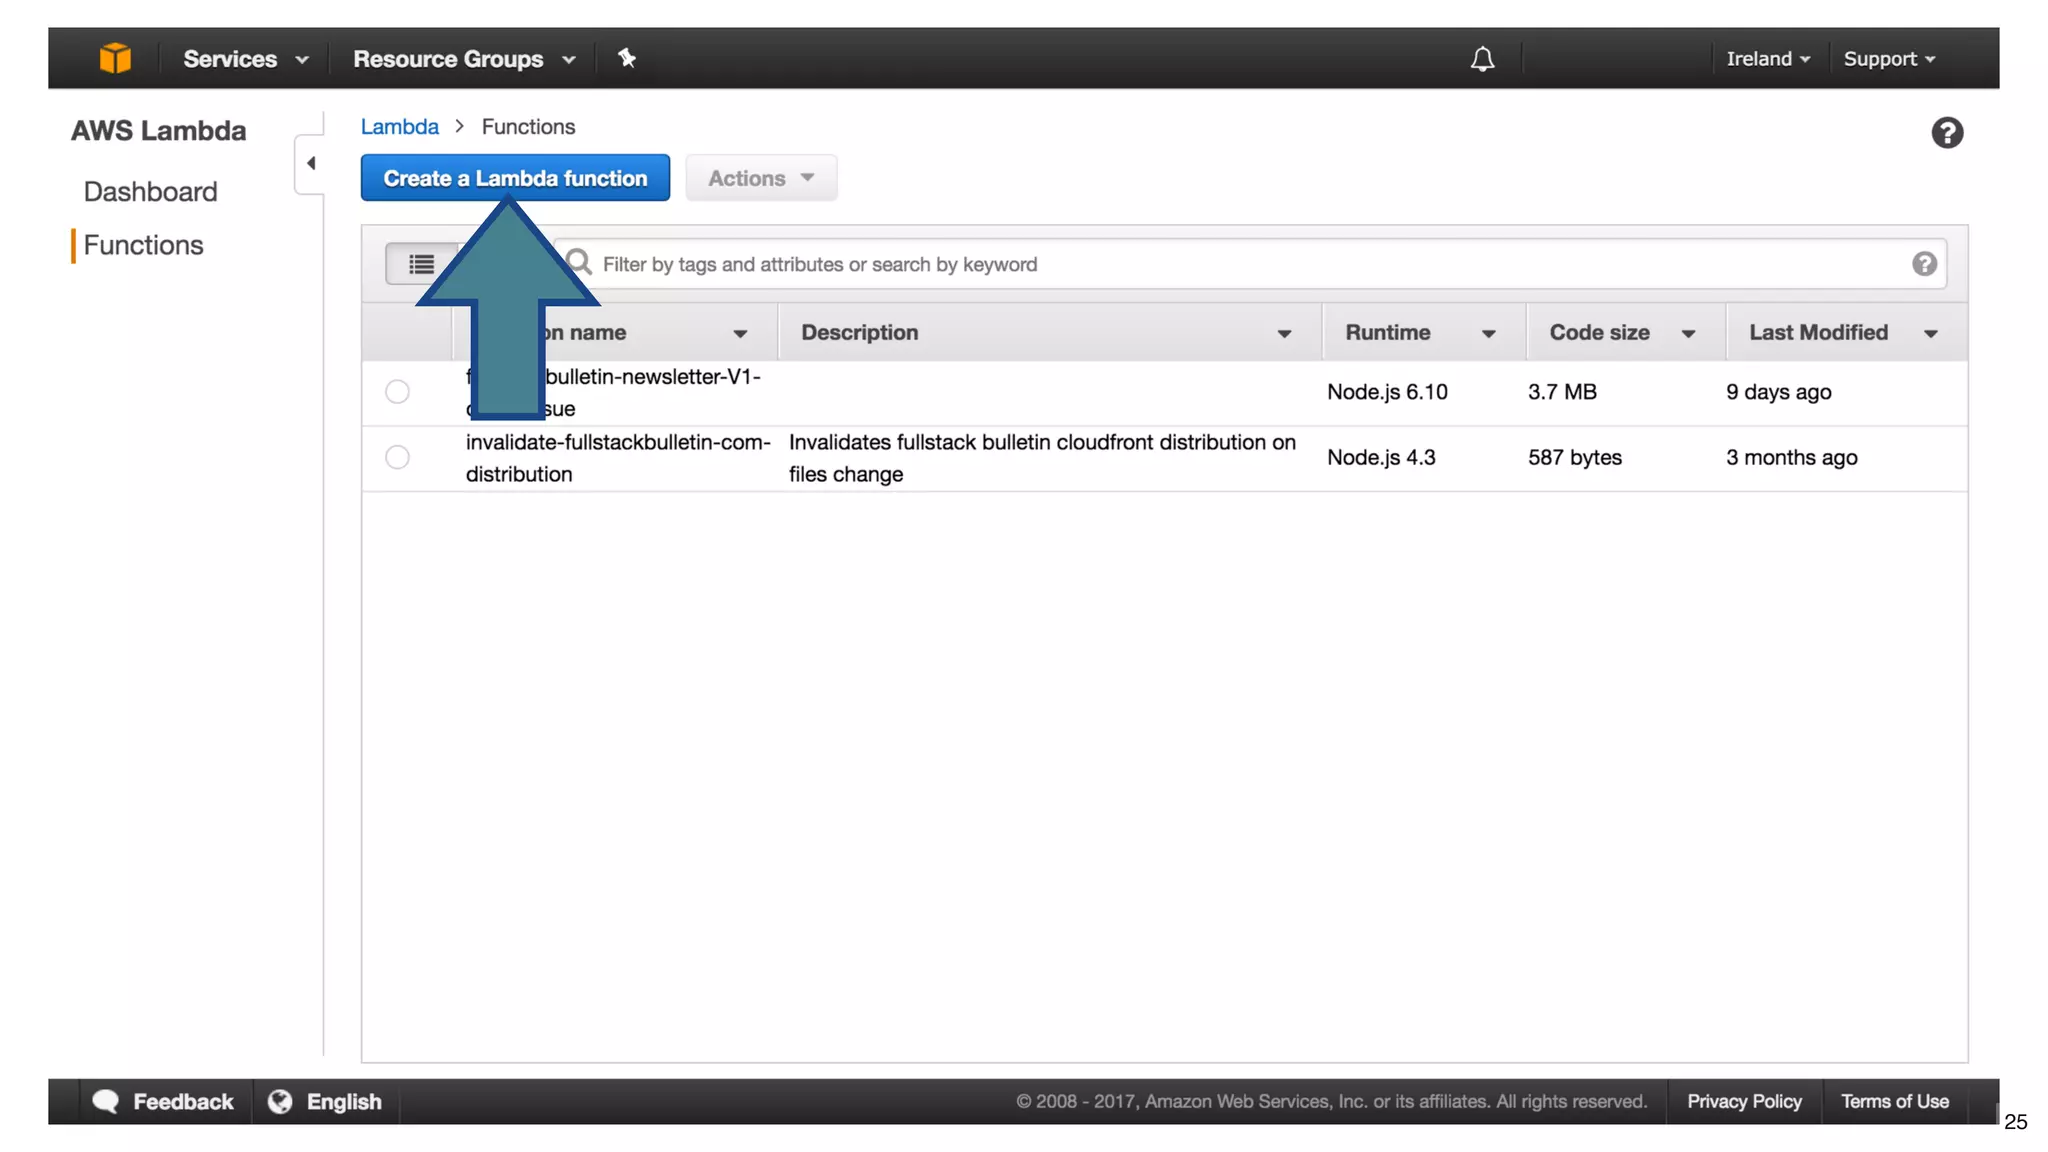Click the pin shortcuts icon in the top bar
The image size is (2048, 1152).
[x=627, y=58]
